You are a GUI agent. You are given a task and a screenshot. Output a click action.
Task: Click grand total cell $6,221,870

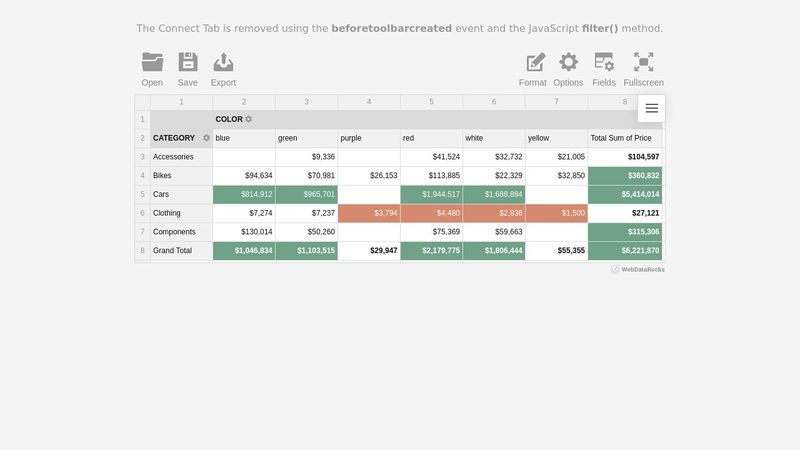(x=625, y=251)
